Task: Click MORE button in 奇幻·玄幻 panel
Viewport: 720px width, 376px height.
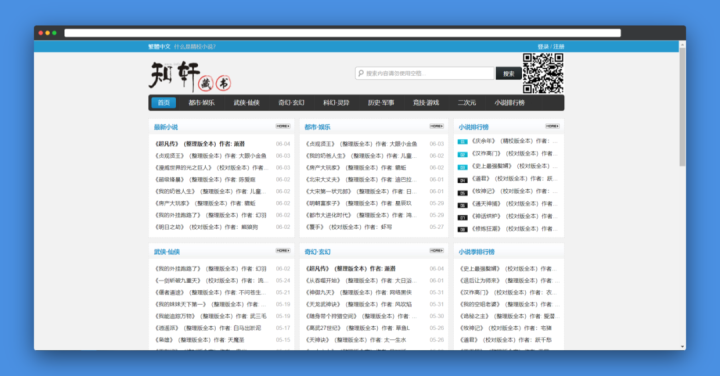Action: pyautogui.click(x=436, y=251)
